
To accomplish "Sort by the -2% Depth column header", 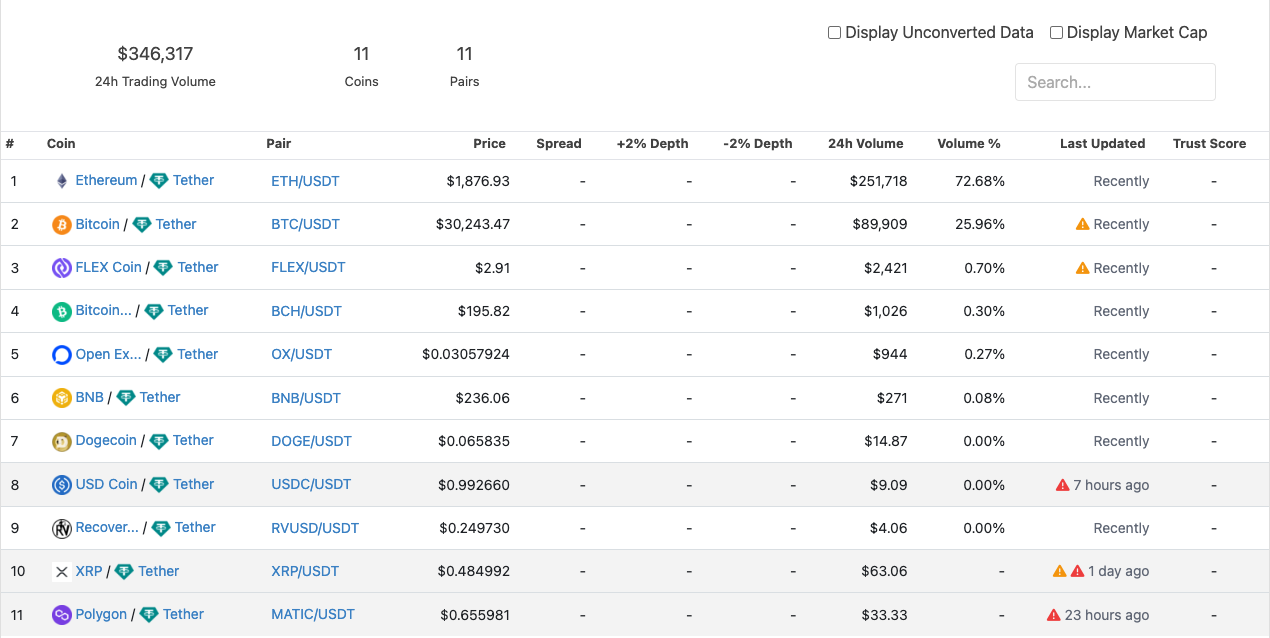I will coord(757,144).
